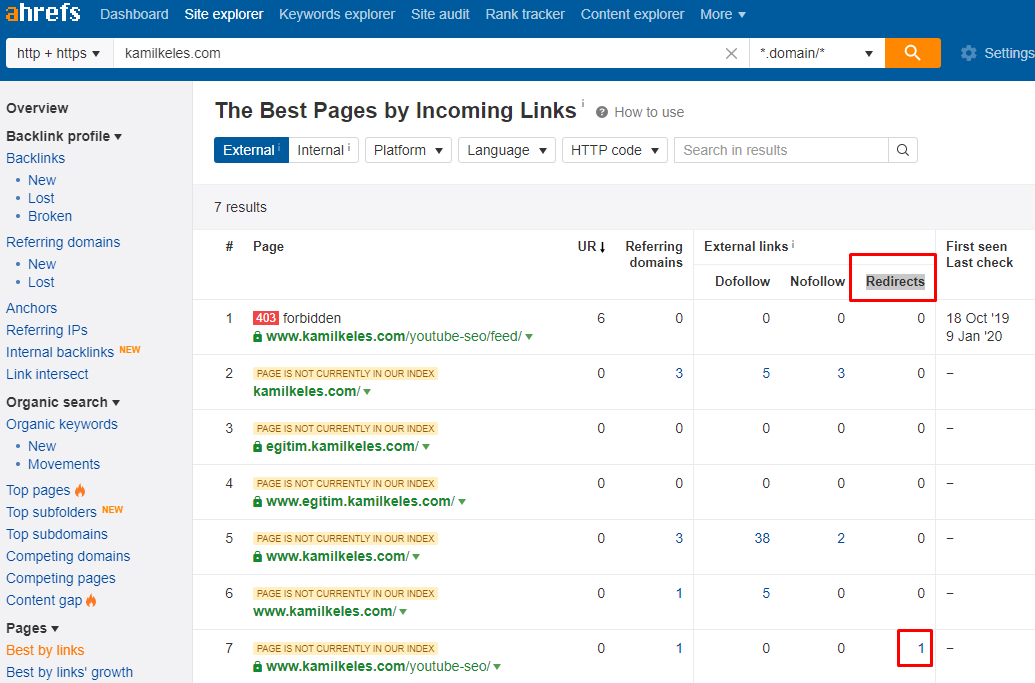Click the lock icon beside egitim.kamilkeles.com/
Screen dimensions: 1035x683
(x=257, y=447)
